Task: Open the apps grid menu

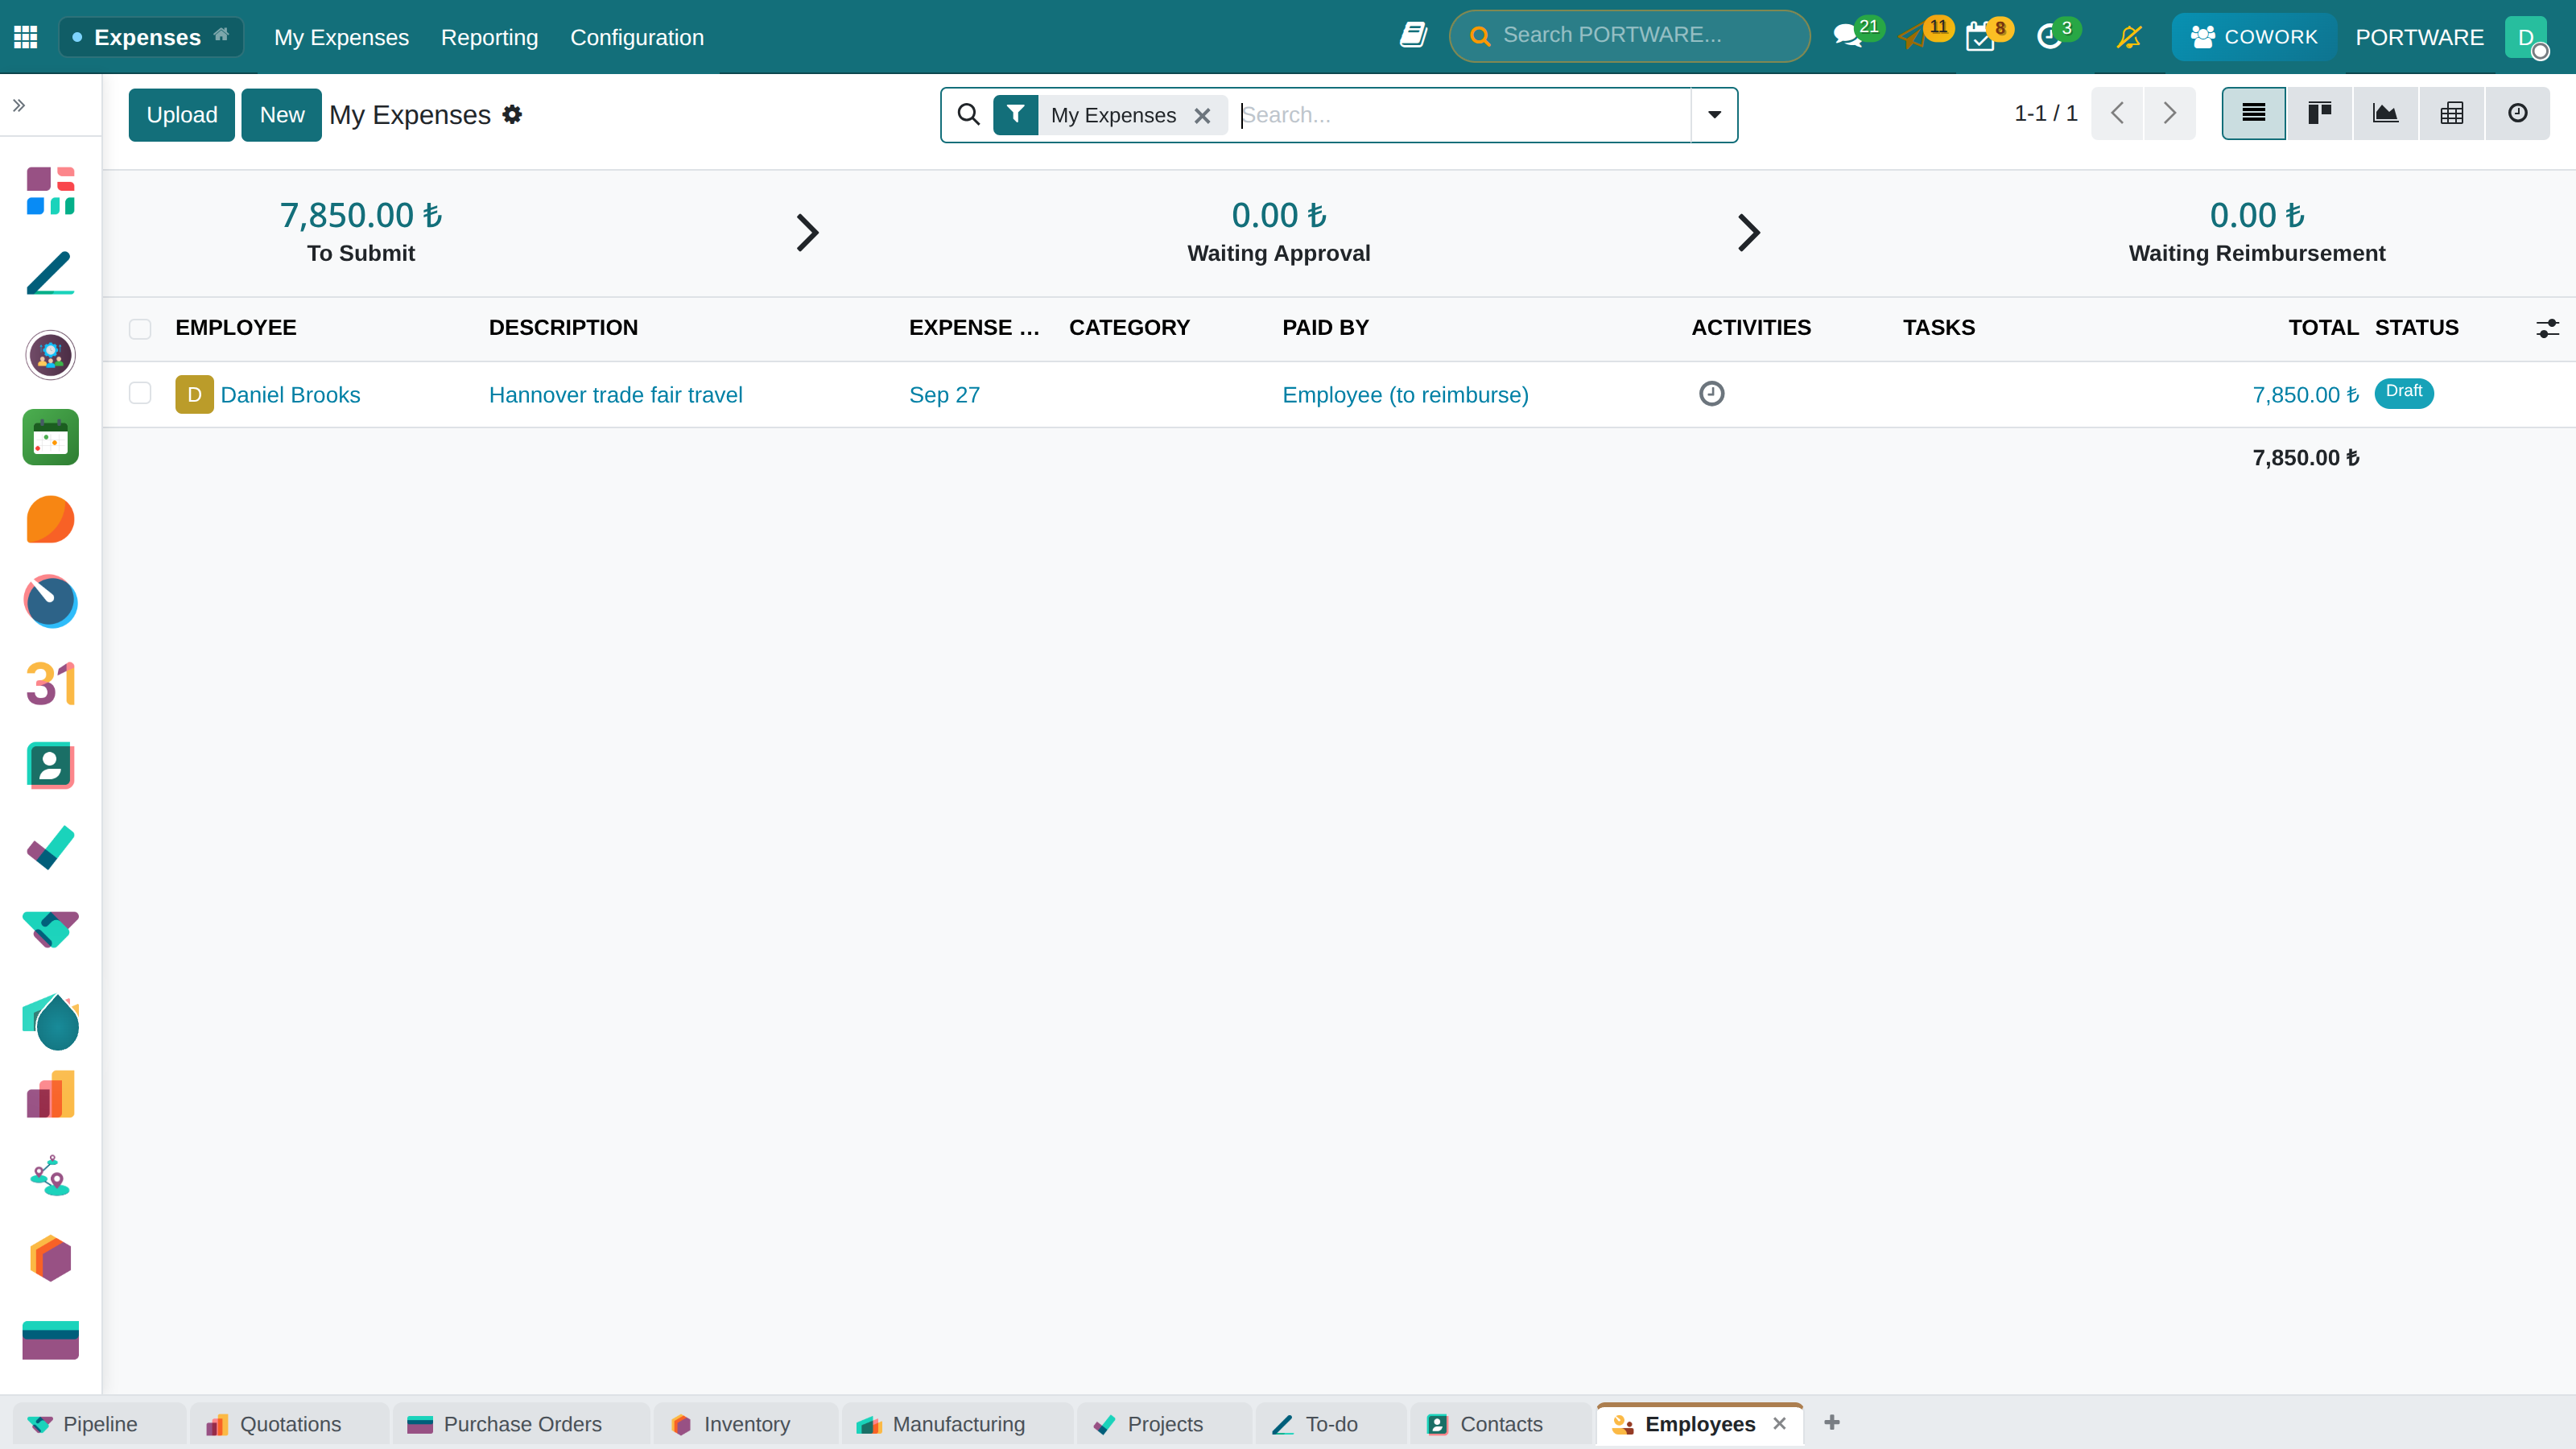Action: tap(26, 37)
